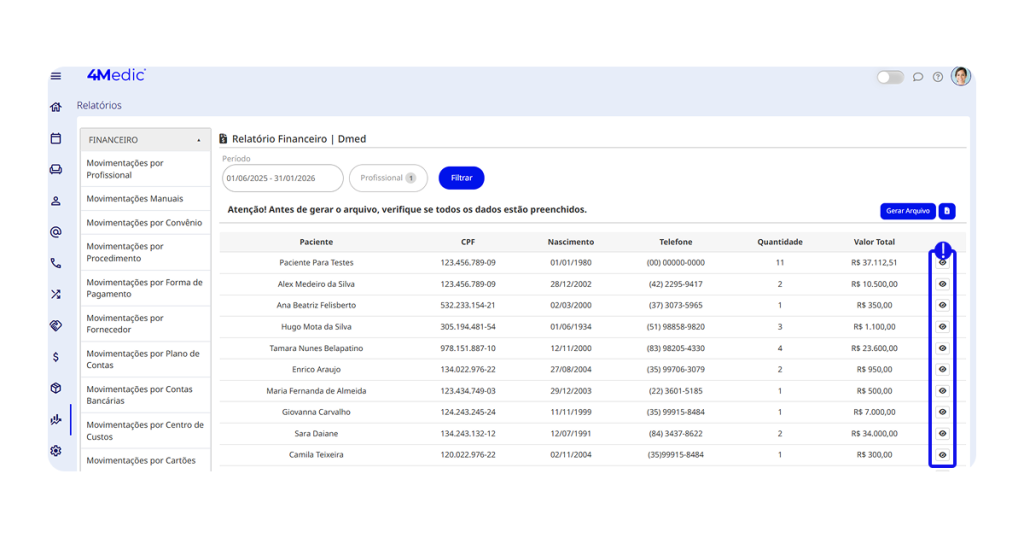
Task: Click the Gerar Arquivo button
Action: [907, 211]
